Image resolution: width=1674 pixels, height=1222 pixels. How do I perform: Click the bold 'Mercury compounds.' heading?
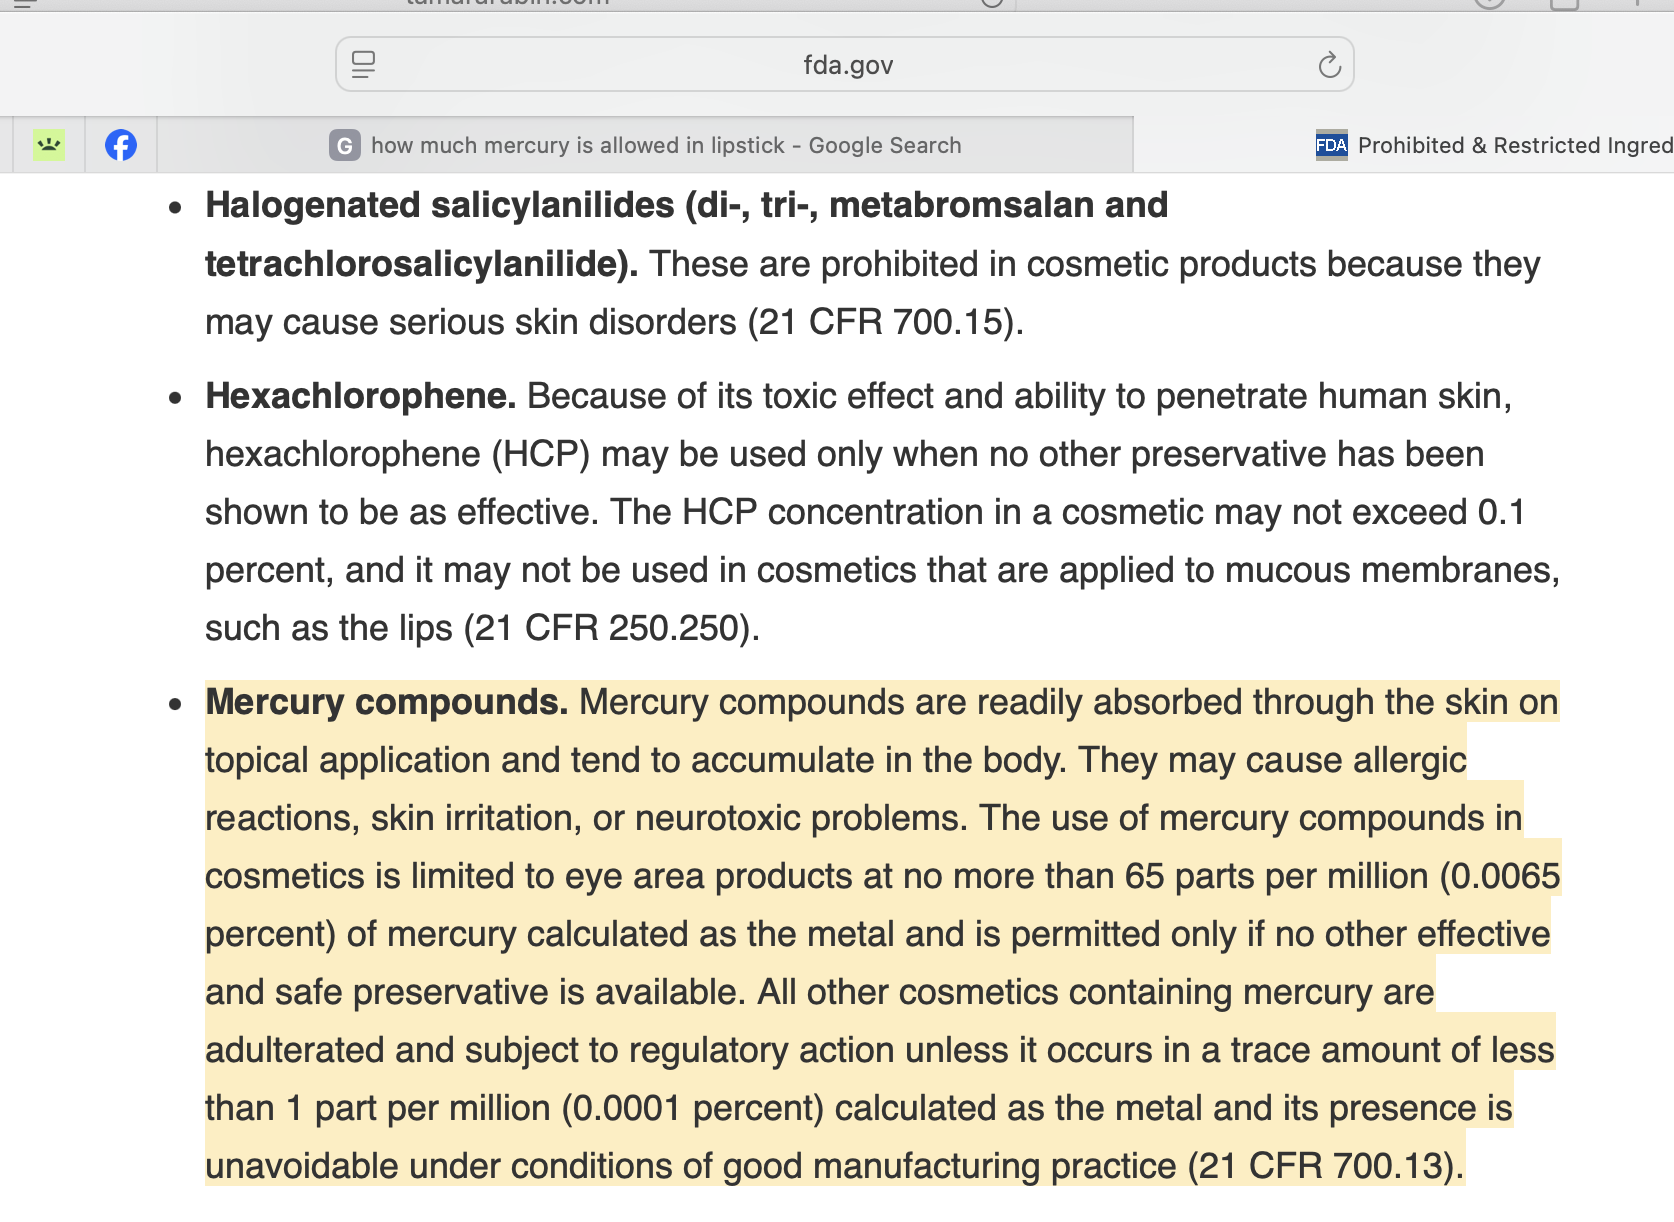point(386,702)
